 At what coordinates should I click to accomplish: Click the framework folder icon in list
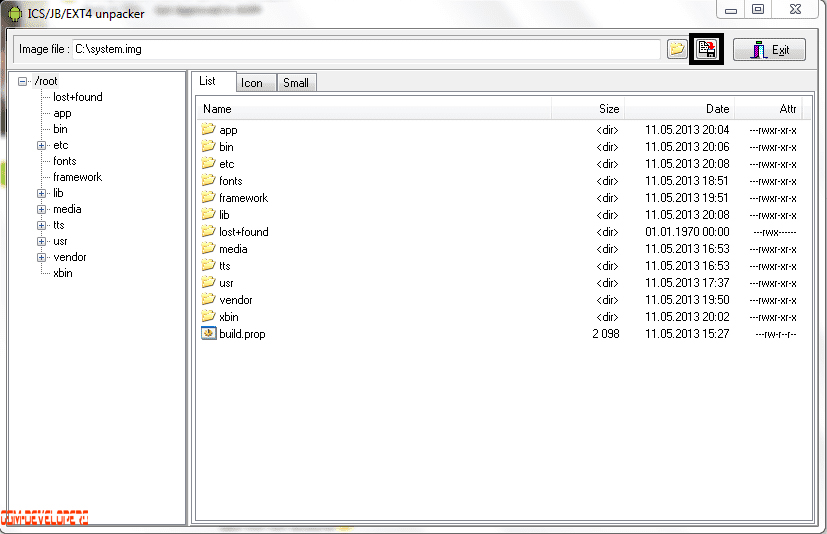point(208,197)
